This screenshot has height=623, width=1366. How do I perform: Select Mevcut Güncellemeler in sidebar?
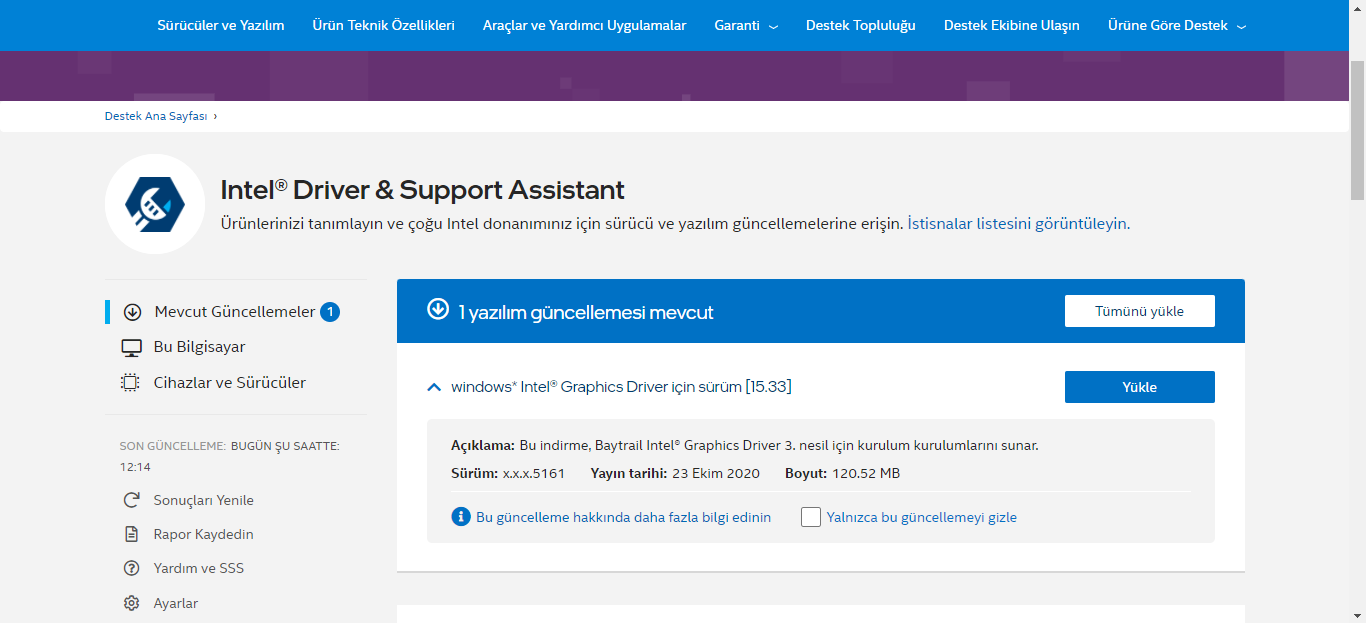(x=235, y=312)
